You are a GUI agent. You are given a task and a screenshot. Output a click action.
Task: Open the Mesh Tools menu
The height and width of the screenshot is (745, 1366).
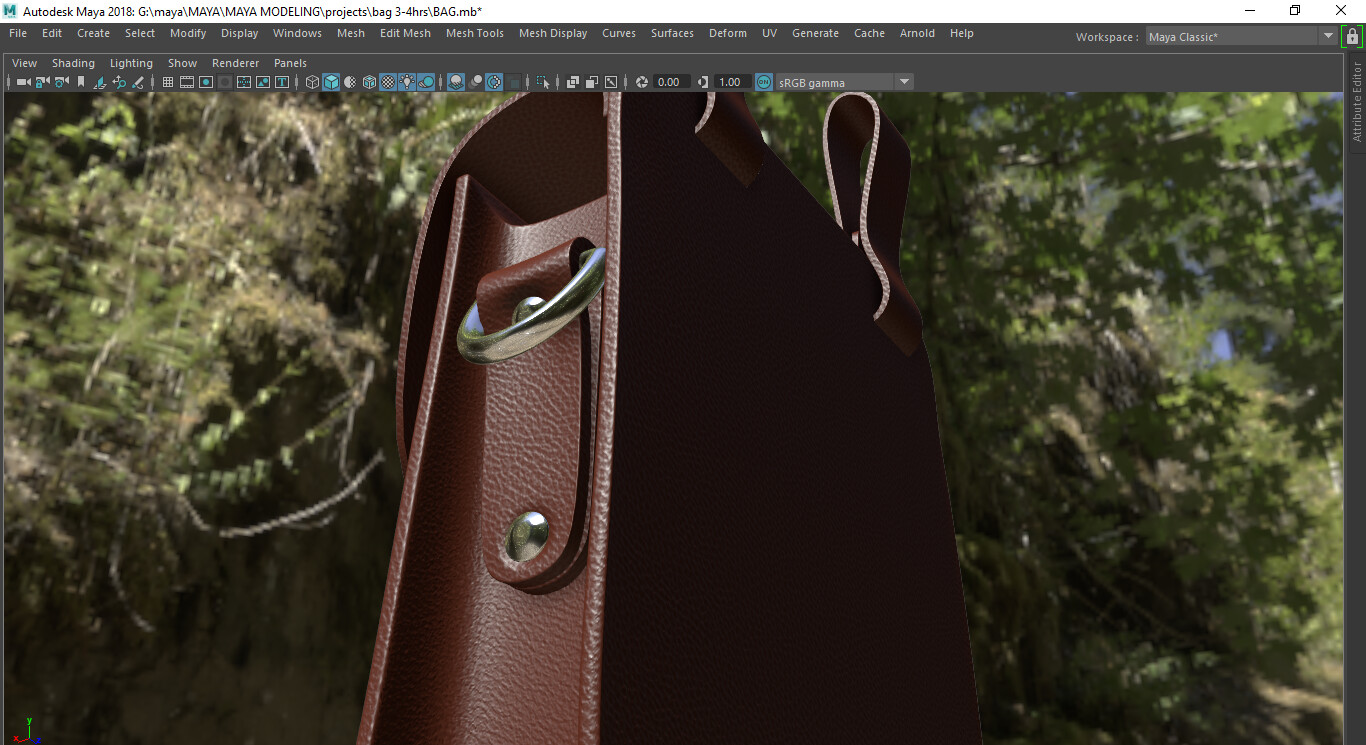click(474, 33)
